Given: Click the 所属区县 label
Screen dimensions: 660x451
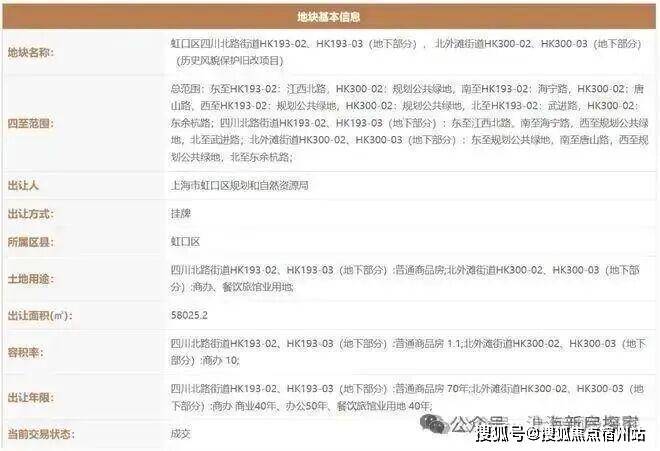Looking at the screenshot, I should 31,242.
